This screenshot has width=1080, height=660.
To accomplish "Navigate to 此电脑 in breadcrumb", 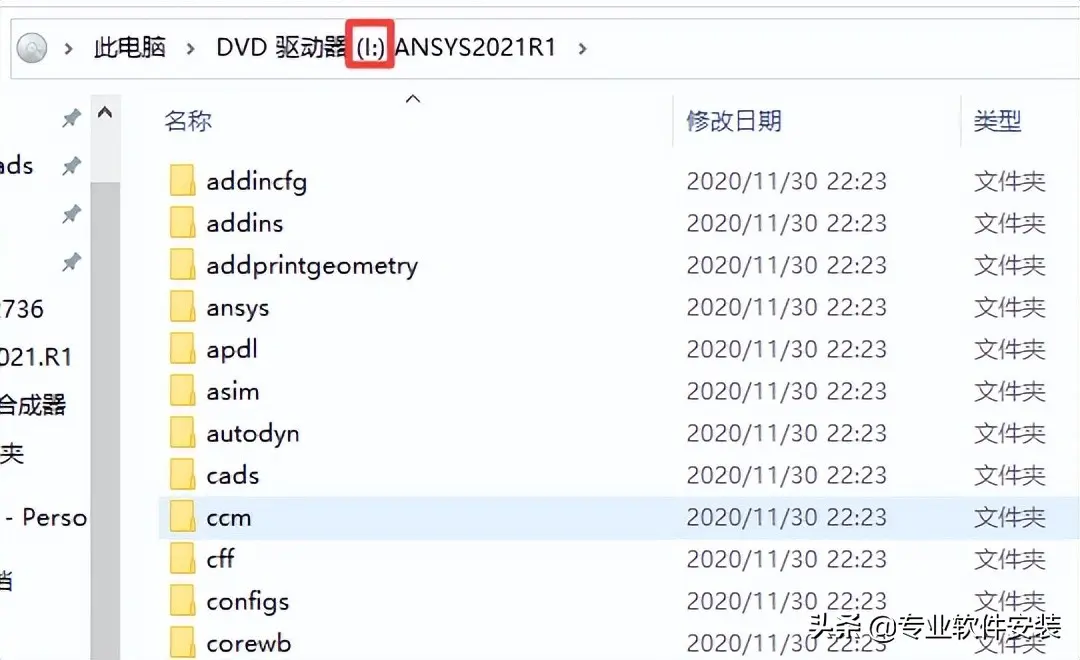I will click(x=129, y=48).
